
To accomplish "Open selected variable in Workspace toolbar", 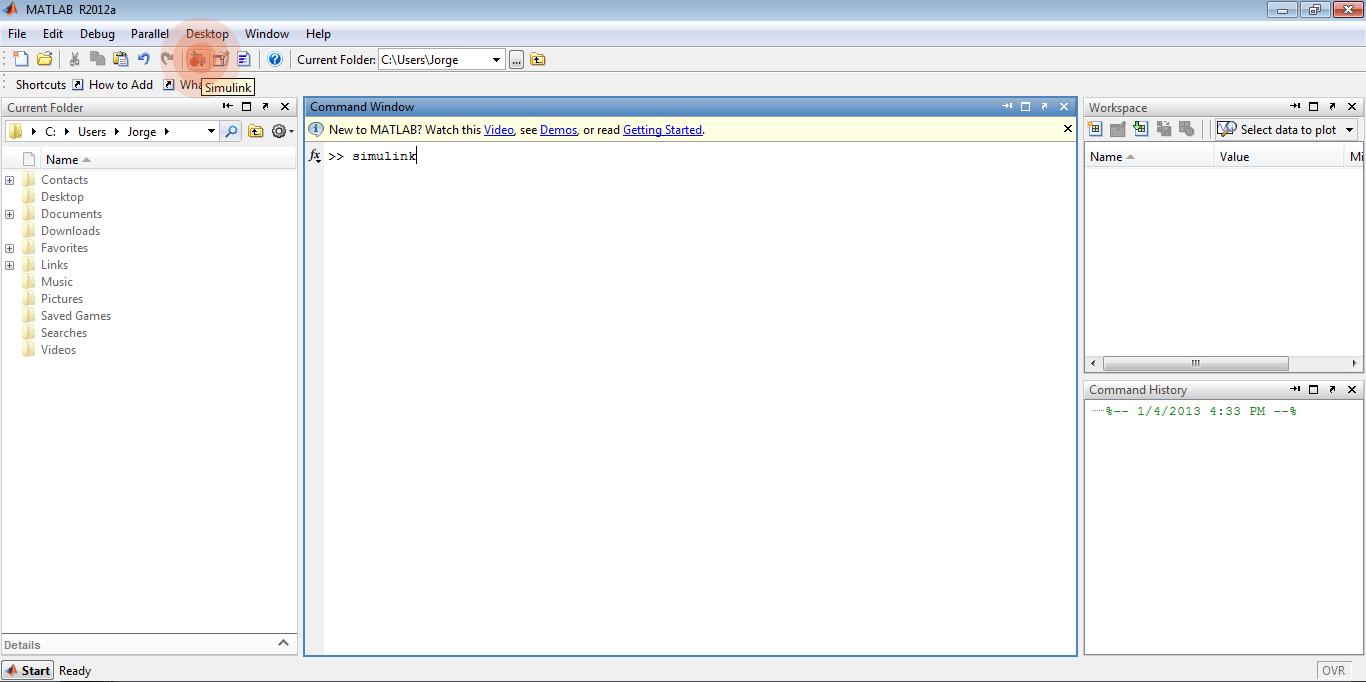I will pyautogui.click(x=1118, y=129).
